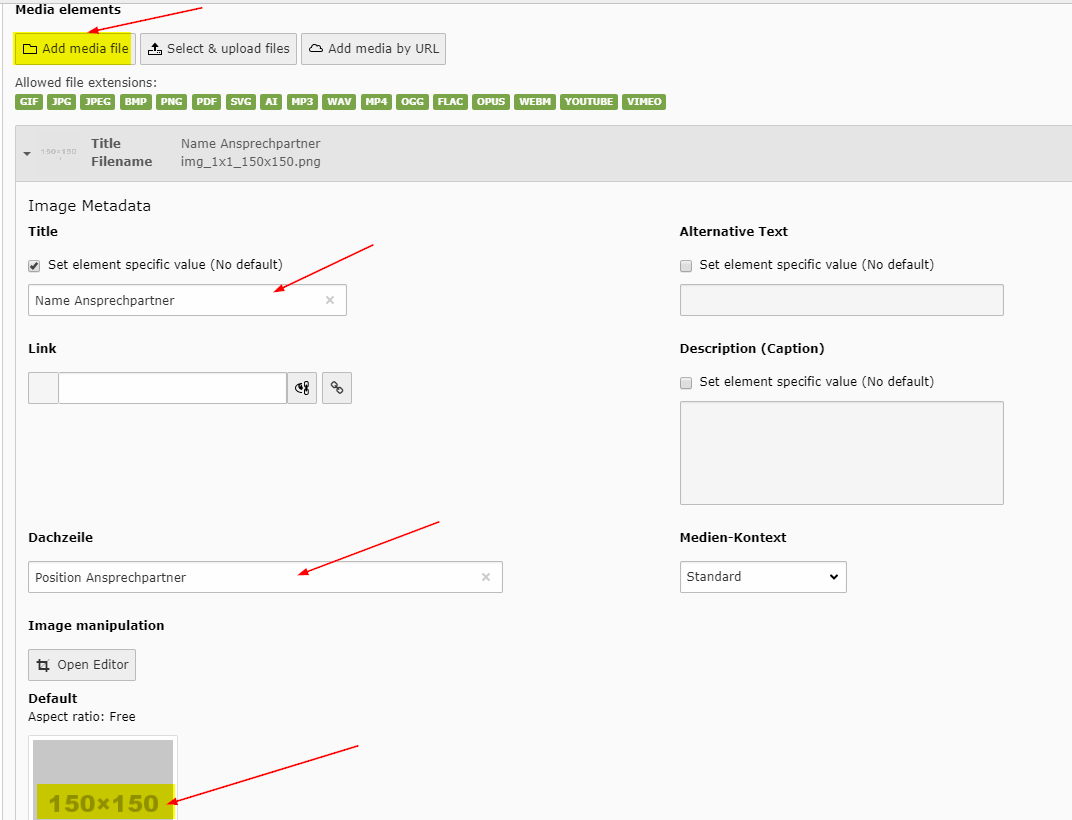Click the Description (Caption) text area
This screenshot has height=820, width=1072.
pyautogui.click(x=841, y=453)
